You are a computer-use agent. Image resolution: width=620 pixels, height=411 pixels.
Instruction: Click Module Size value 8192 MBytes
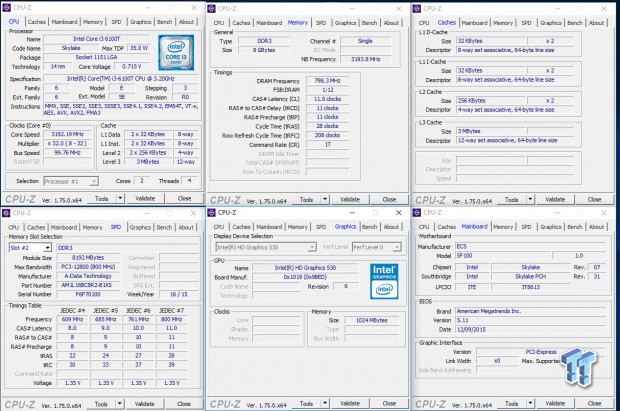point(88,258)
